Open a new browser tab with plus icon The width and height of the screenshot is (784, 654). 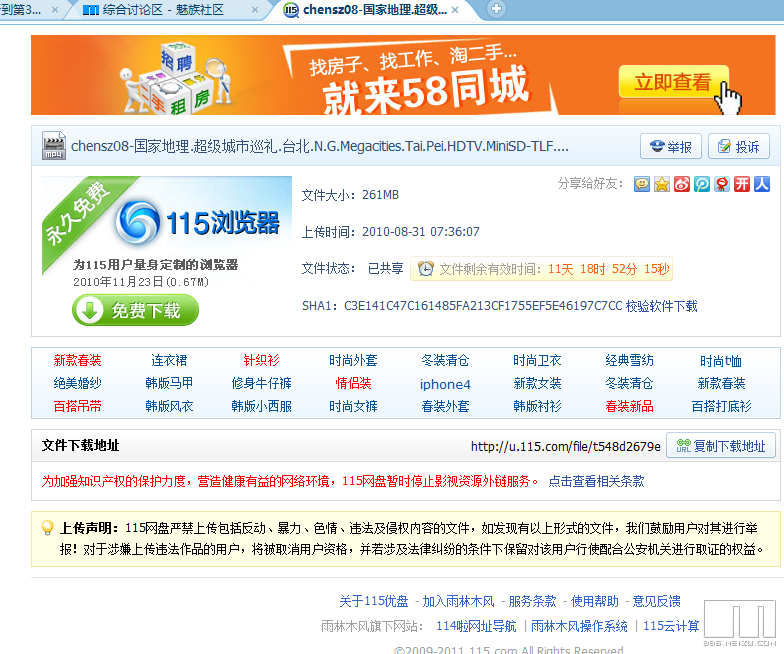point(496,8)
